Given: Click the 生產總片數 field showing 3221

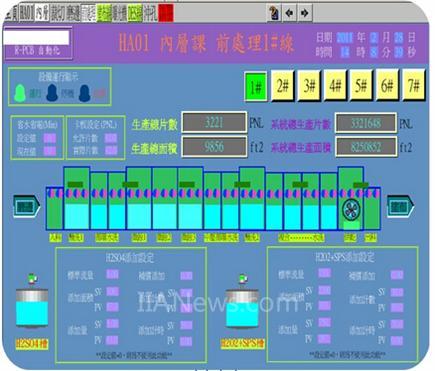Looking at the screenshot, I should tap(214, 123).
